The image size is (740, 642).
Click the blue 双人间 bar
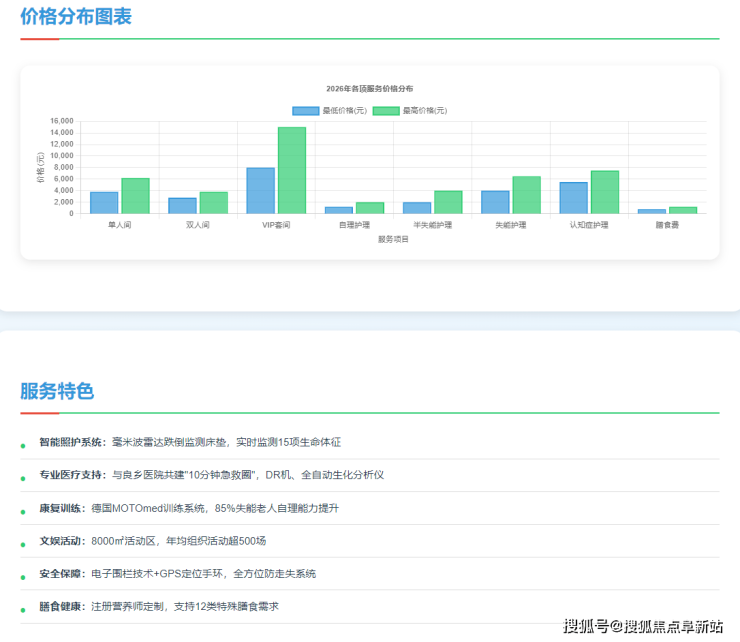(182, 206)
